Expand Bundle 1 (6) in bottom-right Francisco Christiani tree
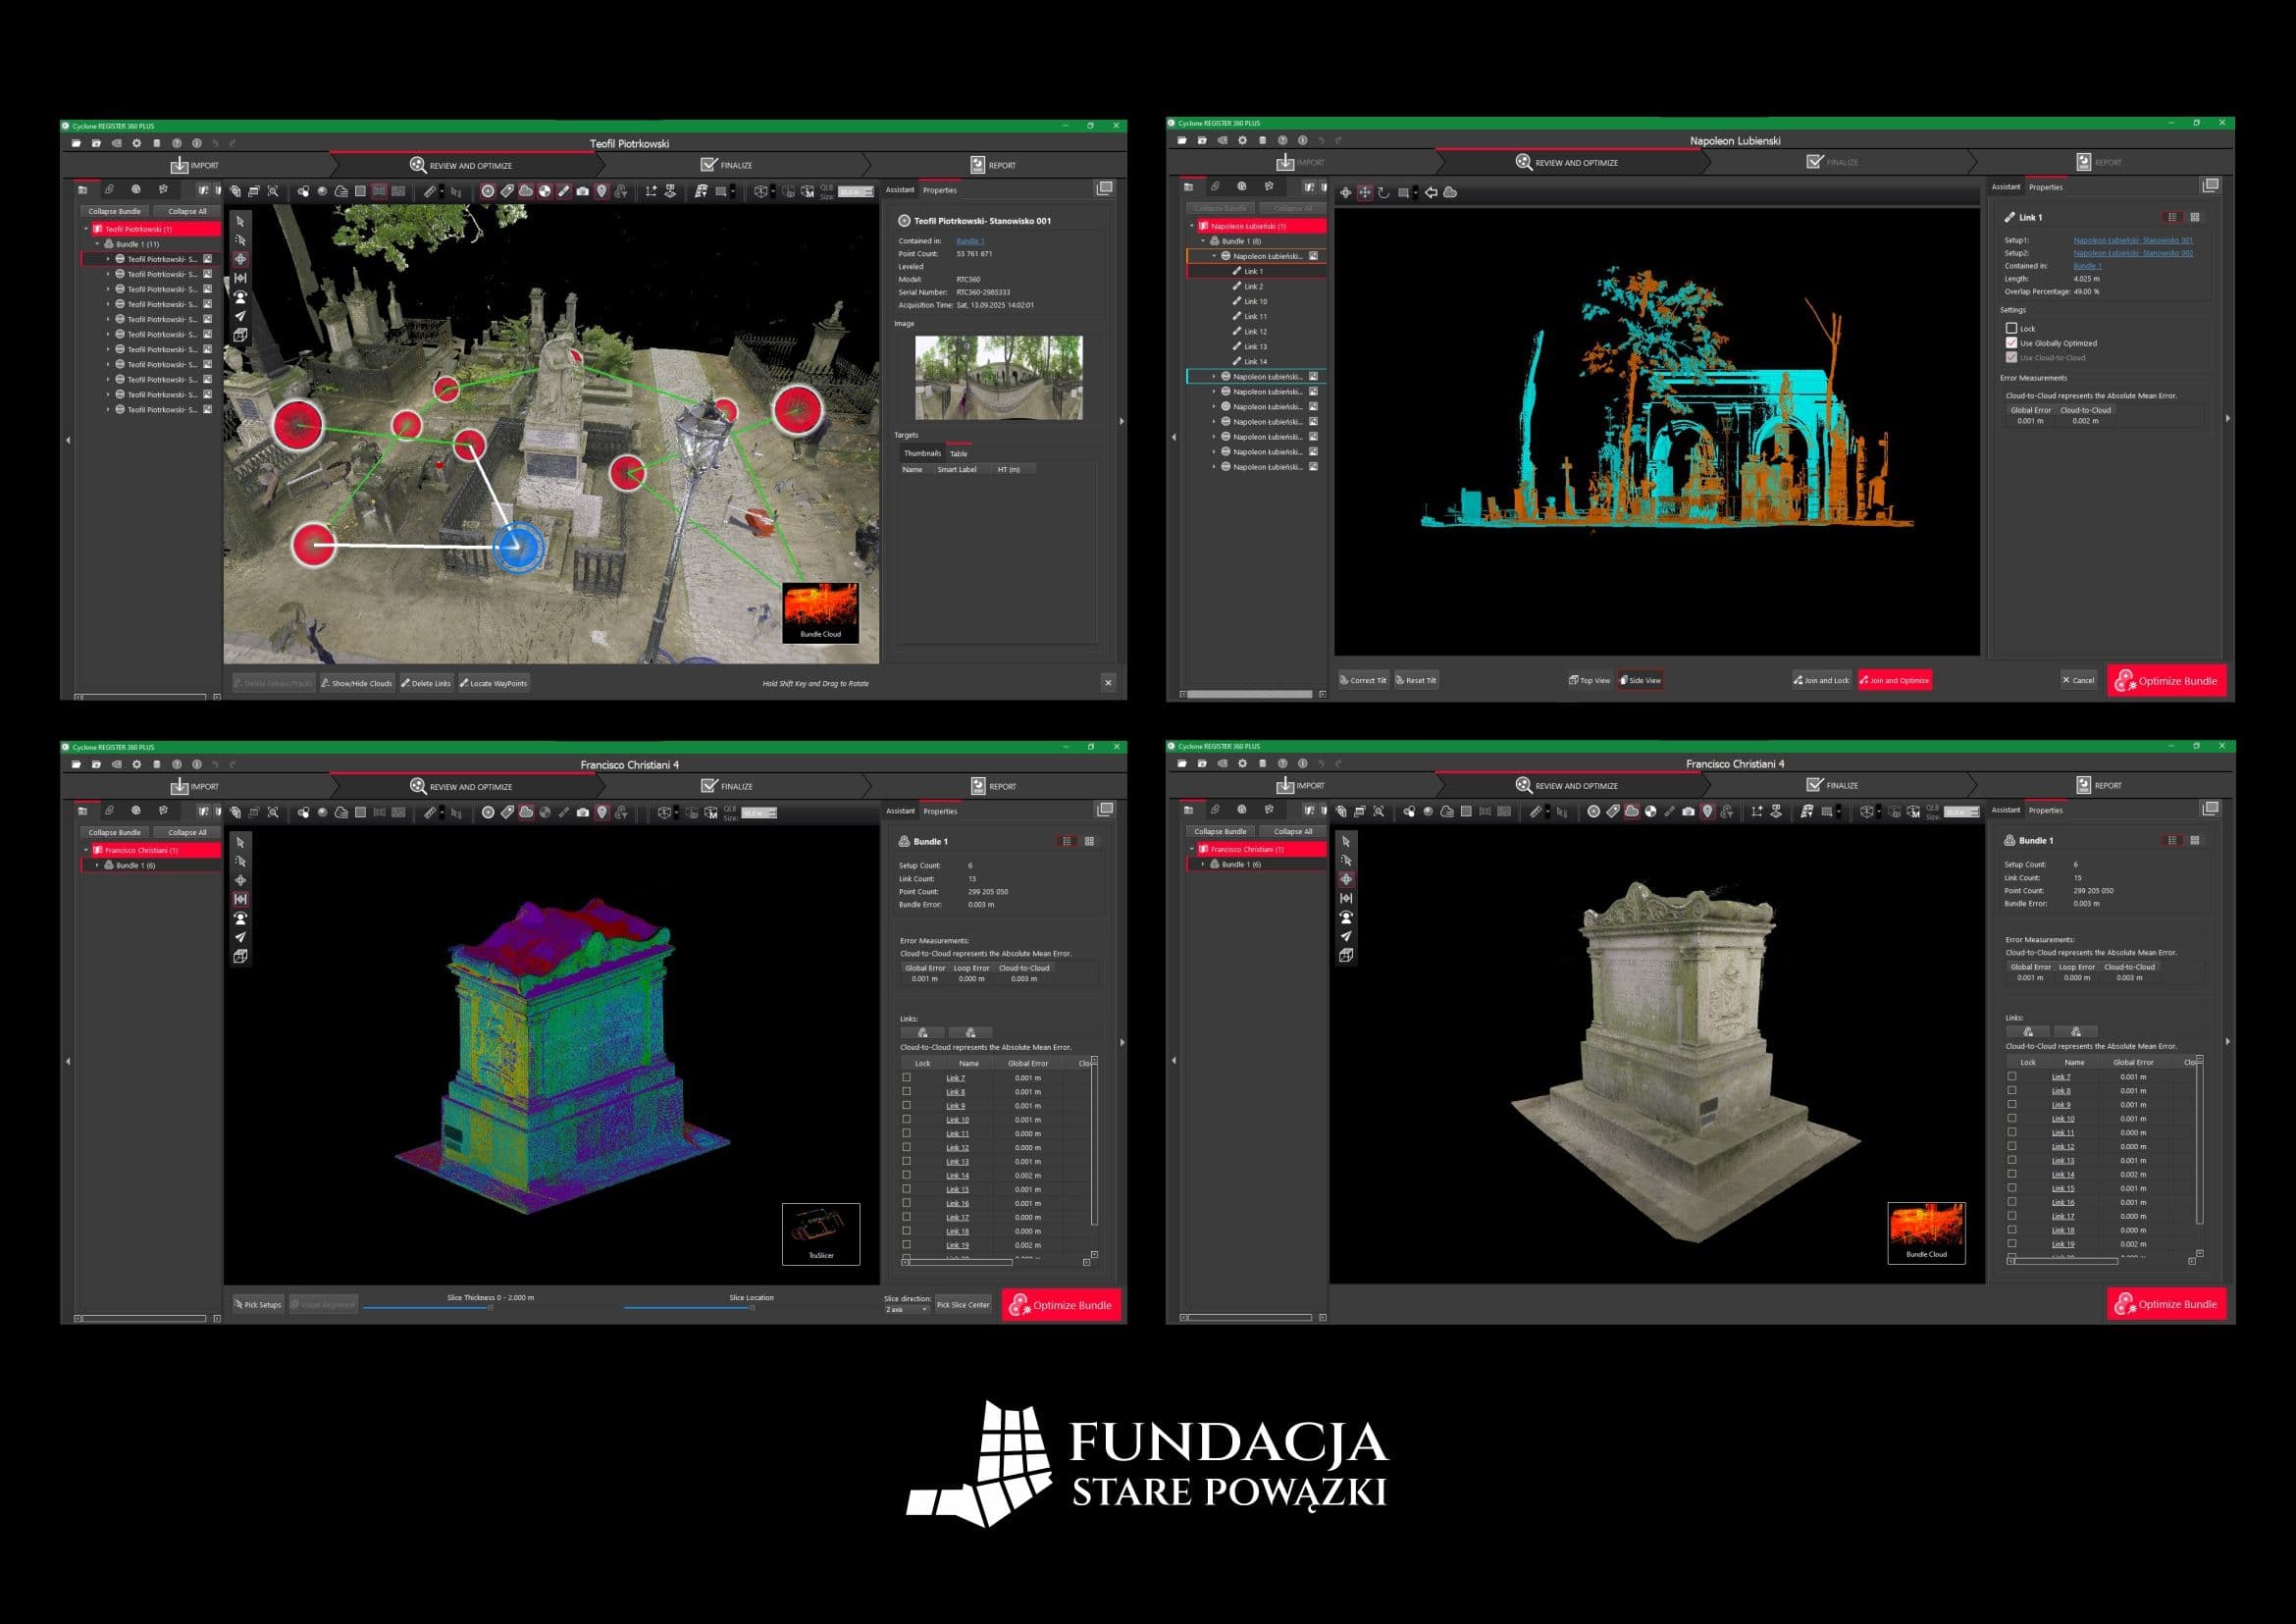 [1203, 864]
